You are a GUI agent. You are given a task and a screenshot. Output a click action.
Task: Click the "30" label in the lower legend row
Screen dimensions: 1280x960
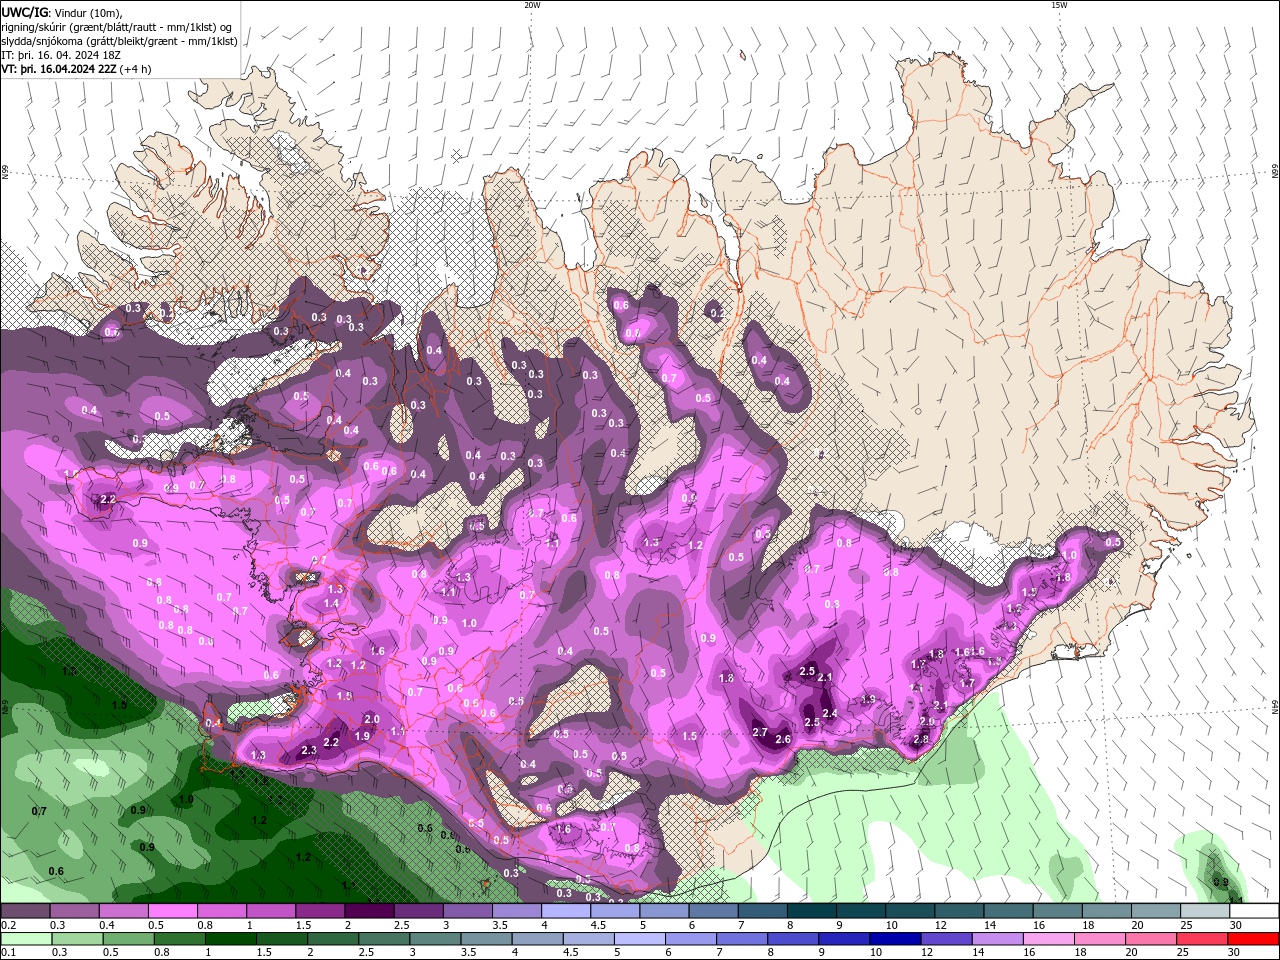click(1236, 953)
